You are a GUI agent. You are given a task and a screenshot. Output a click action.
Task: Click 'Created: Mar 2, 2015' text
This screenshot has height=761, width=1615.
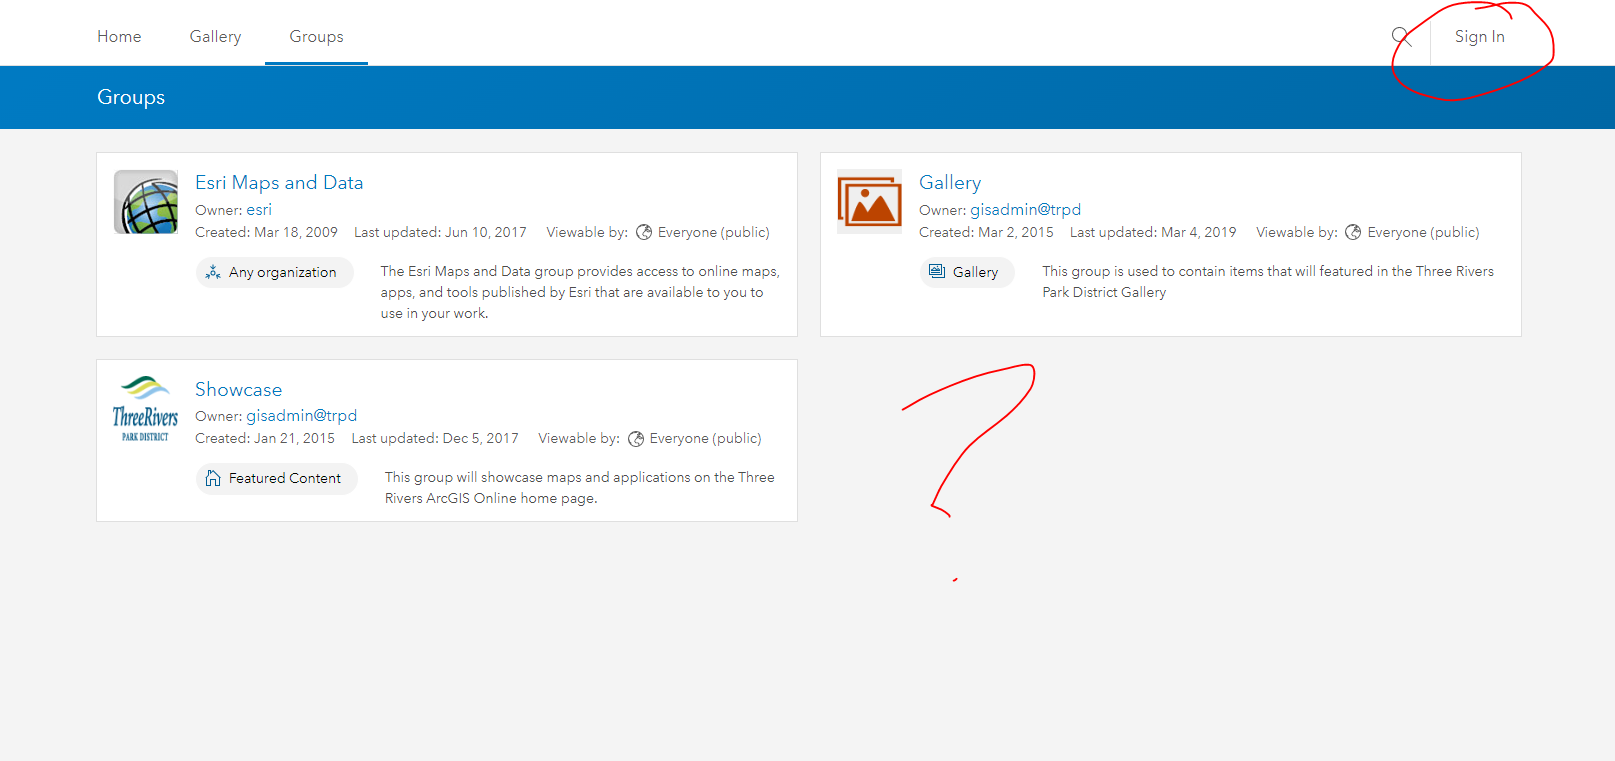(x=986, y=232)
